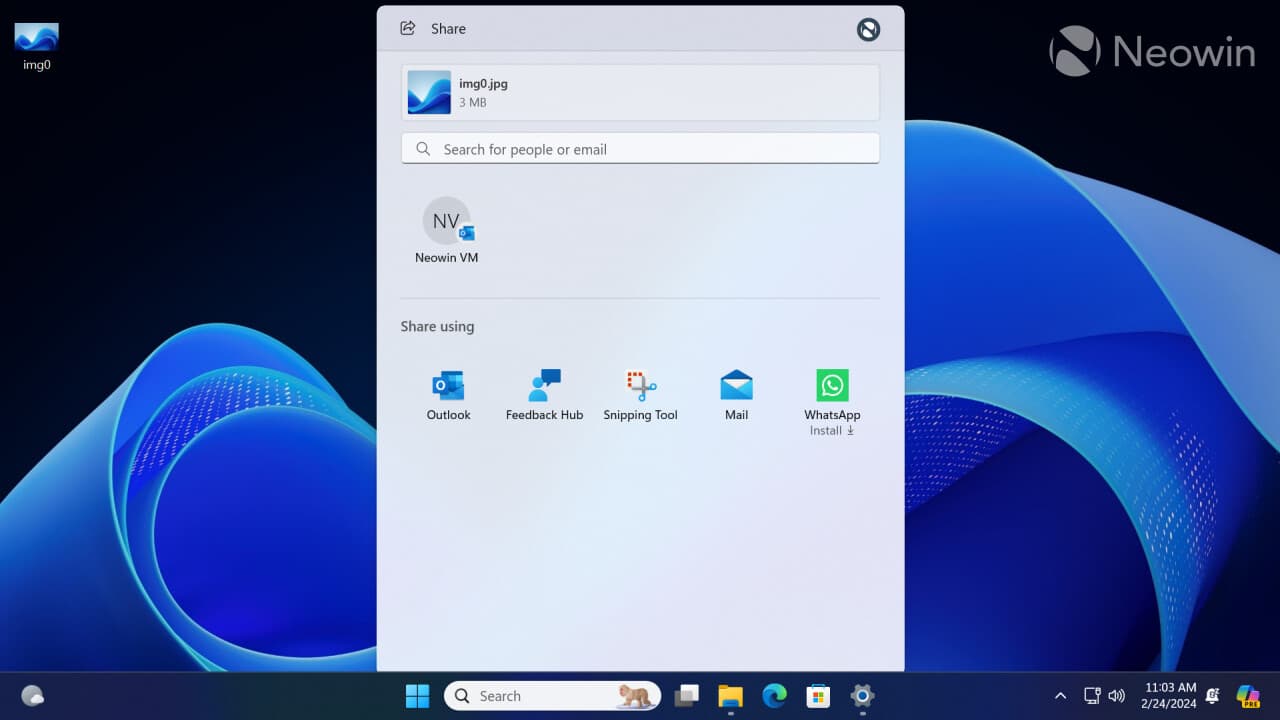Viewport: 1280px width, 720px height.
Task: Select Feedback Hub in the share list
Action: pos(544,390)
